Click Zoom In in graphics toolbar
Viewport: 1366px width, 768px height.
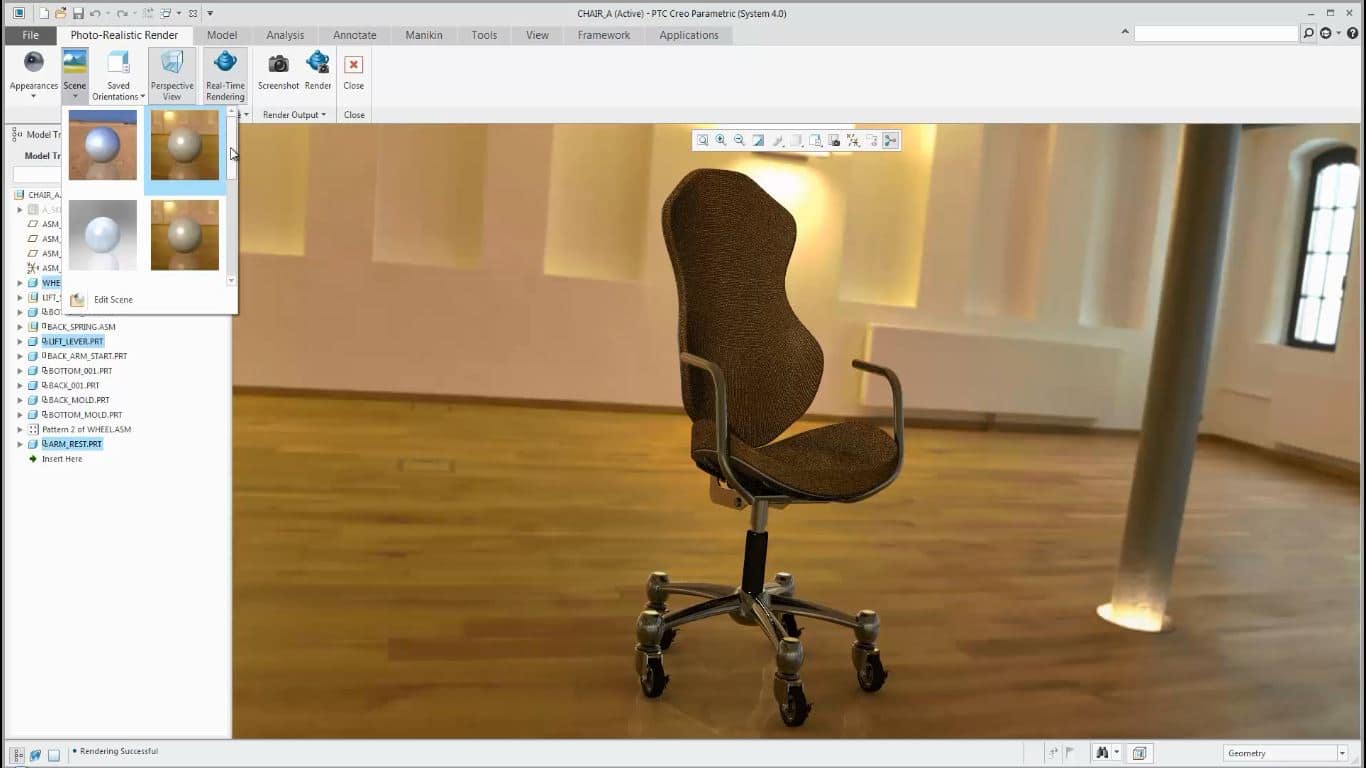[x=721, y=141]
